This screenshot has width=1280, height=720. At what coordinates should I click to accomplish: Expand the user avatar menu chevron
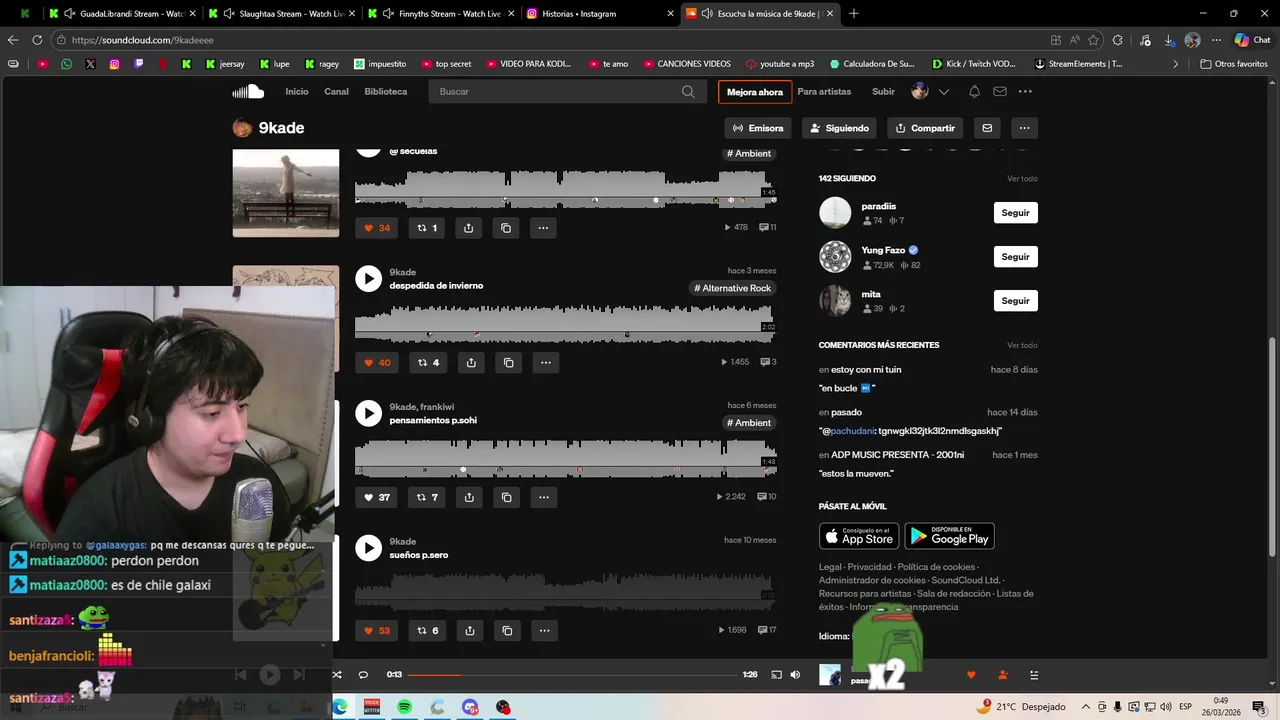pos(943,92)
